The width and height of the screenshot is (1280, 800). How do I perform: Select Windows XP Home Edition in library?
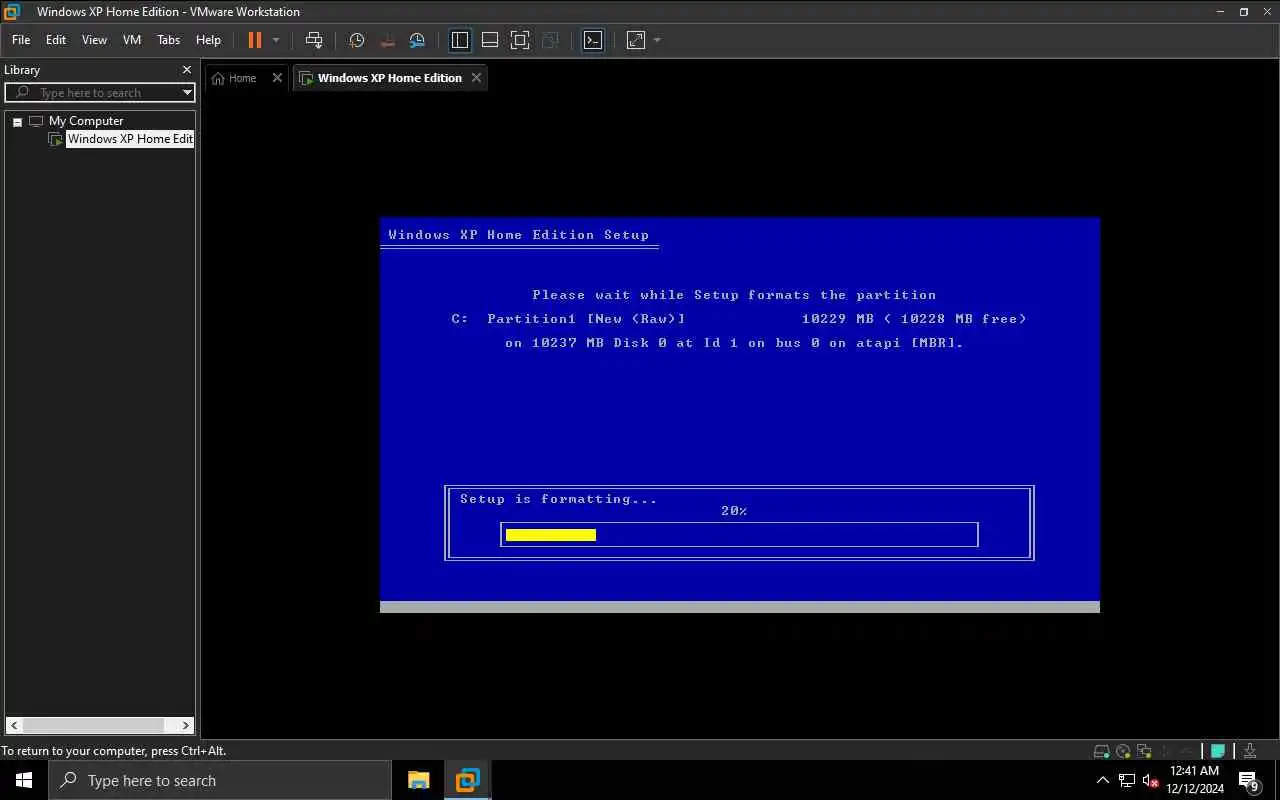pyautogui.click(x=130, y=139)
